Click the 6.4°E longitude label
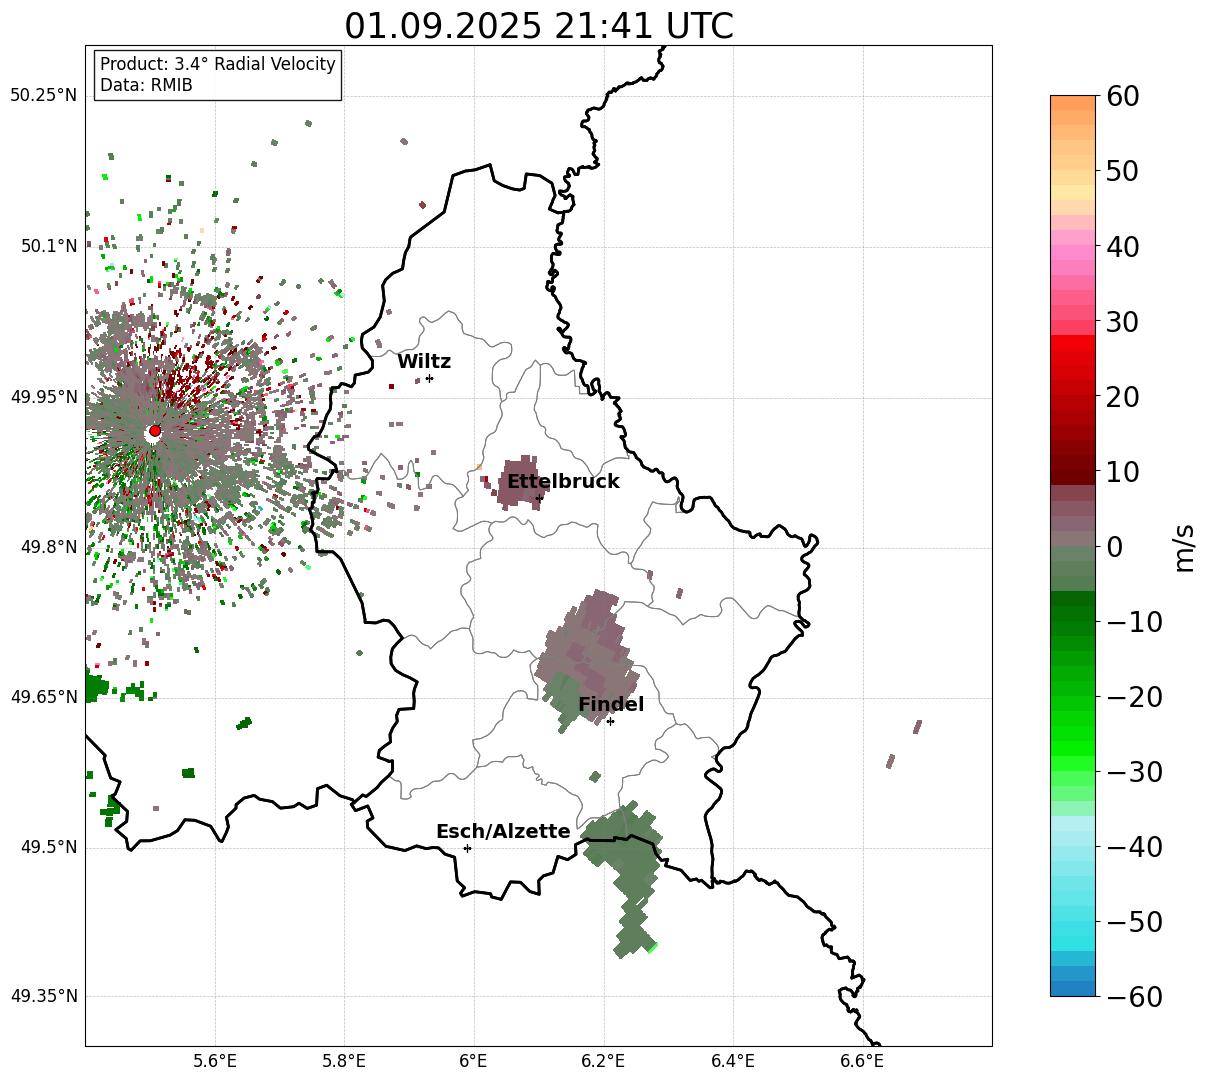The image size is (1207, 1081). pos(733,1061)
